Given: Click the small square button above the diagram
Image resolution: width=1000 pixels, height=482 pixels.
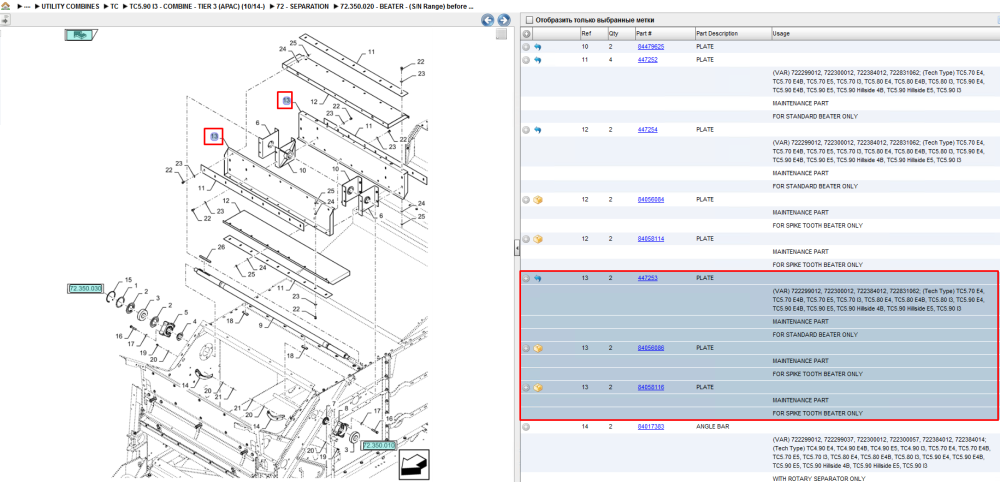Looking at the screenshot, I should (501, 34).
